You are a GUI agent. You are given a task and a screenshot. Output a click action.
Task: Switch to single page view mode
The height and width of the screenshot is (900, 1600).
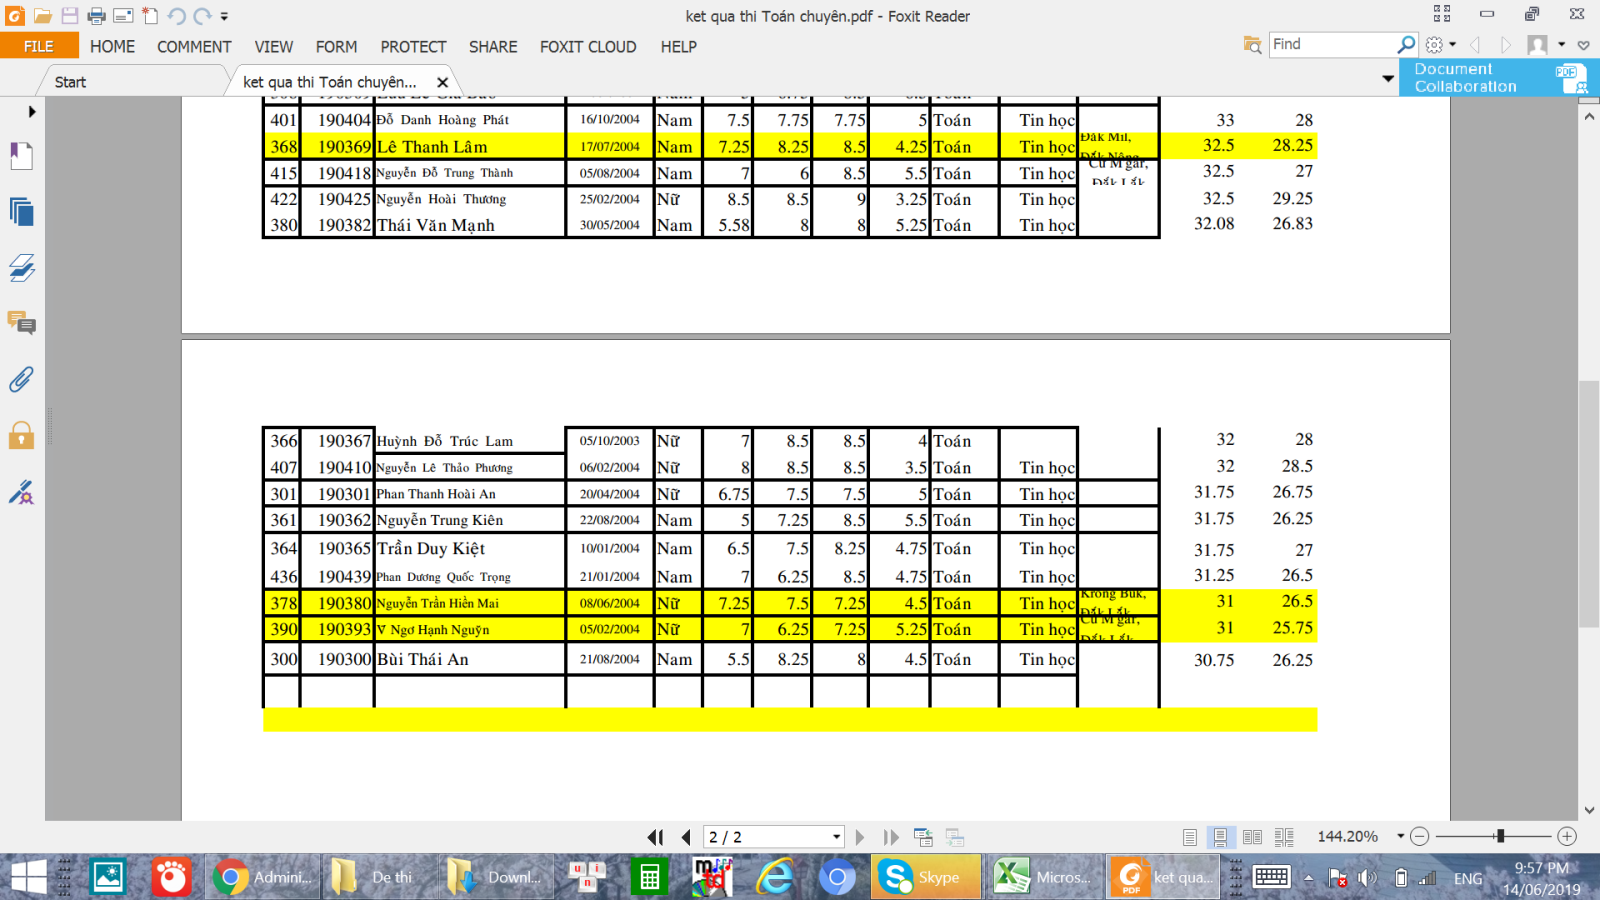tap(1189, 837)
